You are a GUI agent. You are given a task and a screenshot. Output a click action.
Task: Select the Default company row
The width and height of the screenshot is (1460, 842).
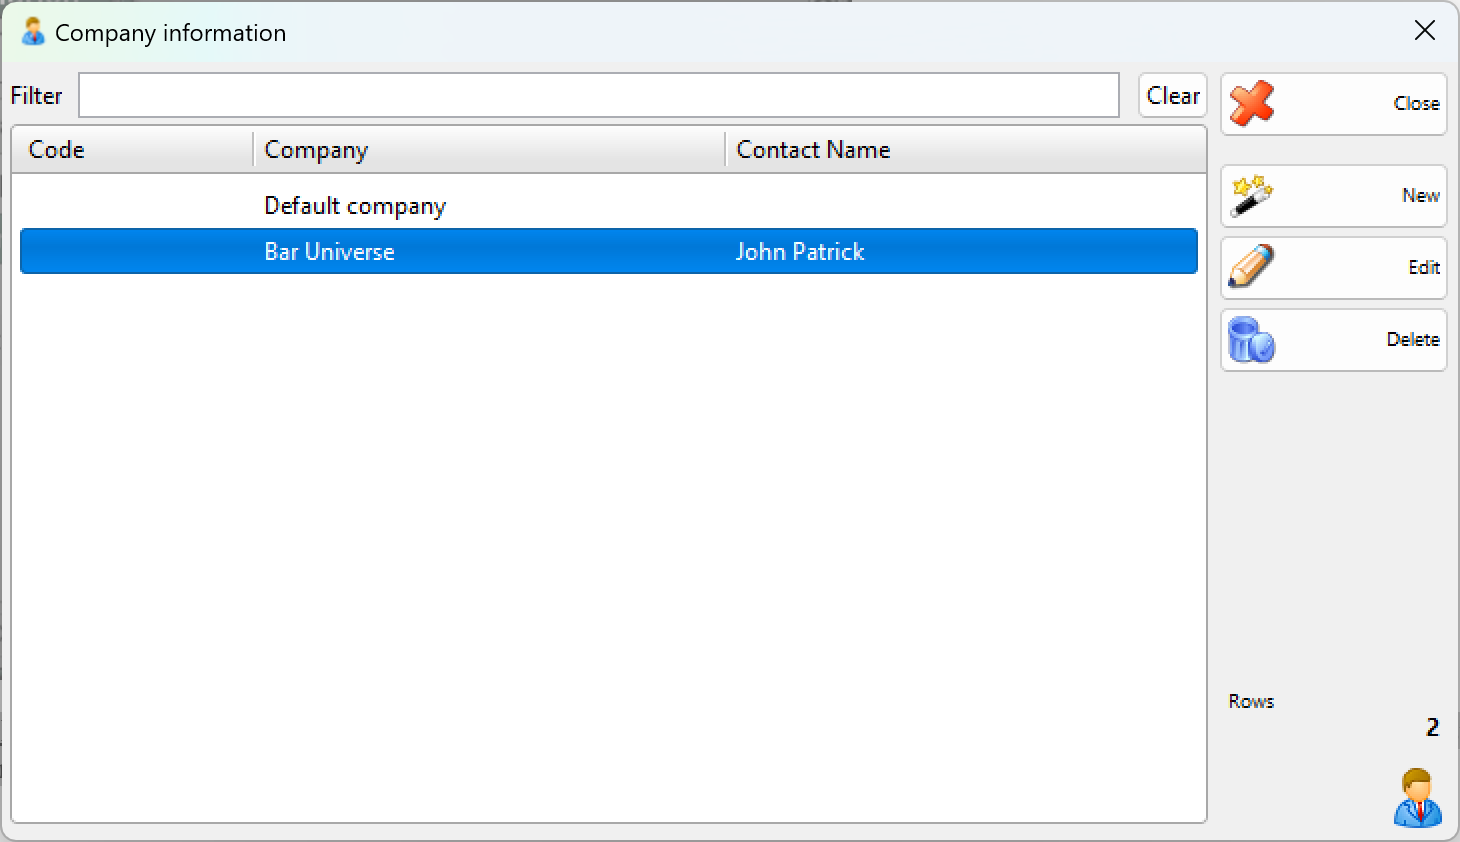click(609, 206)
